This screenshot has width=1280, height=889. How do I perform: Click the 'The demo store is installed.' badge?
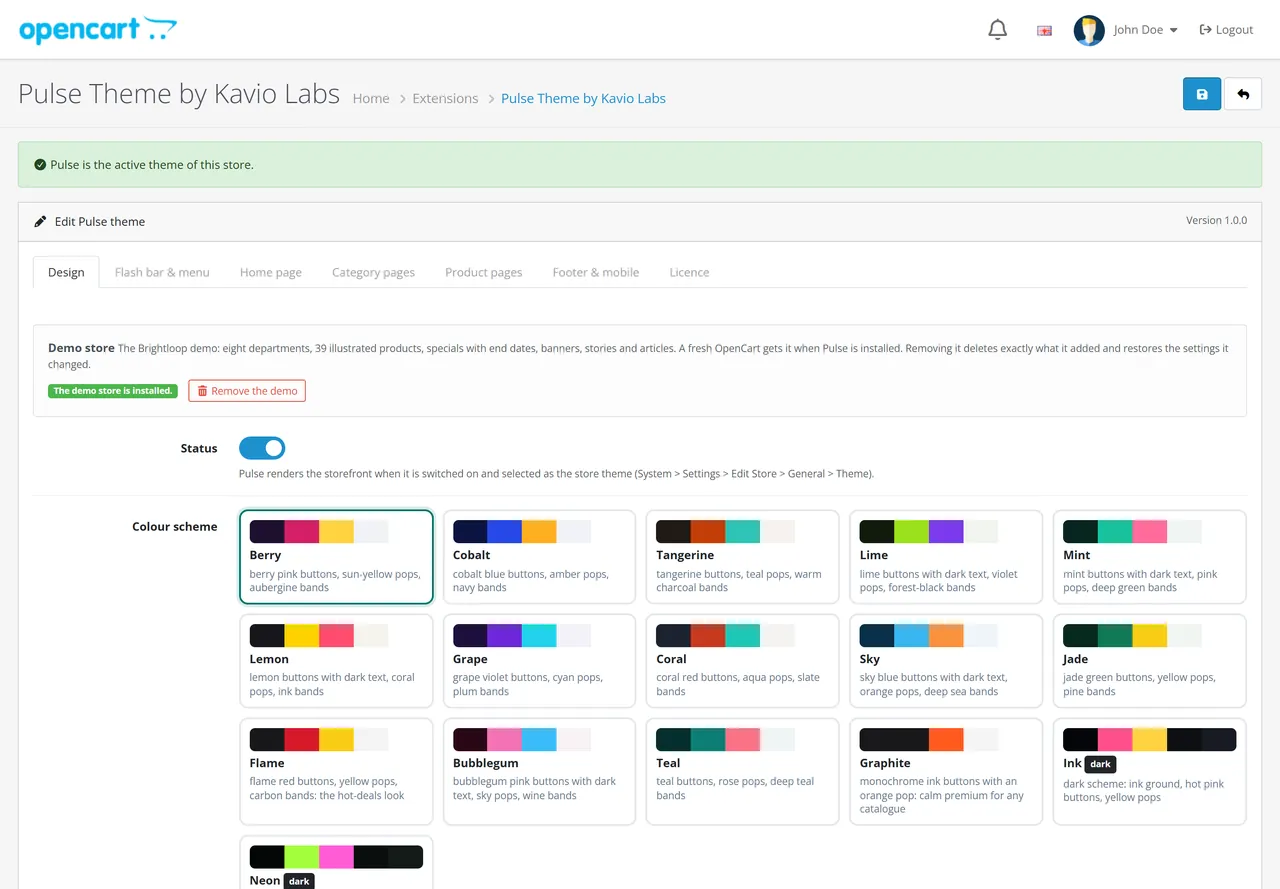click(113, 391)
